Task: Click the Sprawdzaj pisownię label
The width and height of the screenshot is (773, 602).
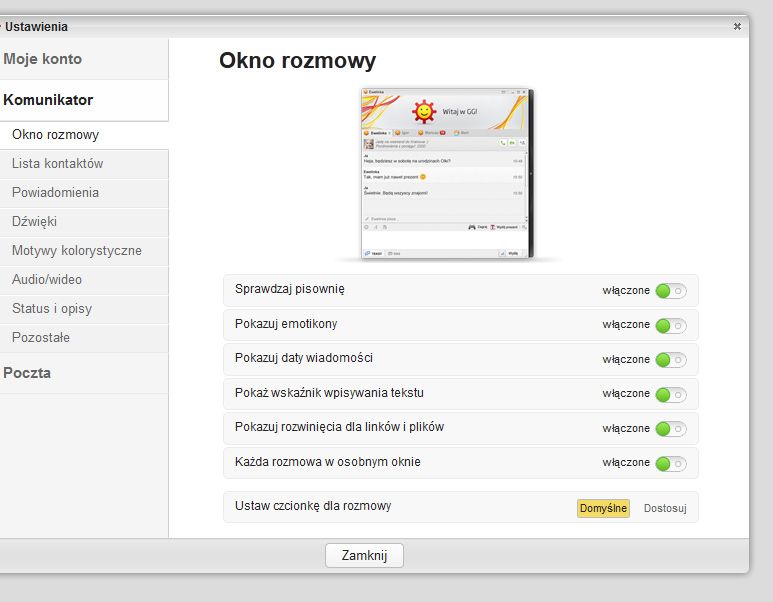Action: [290, 289]
